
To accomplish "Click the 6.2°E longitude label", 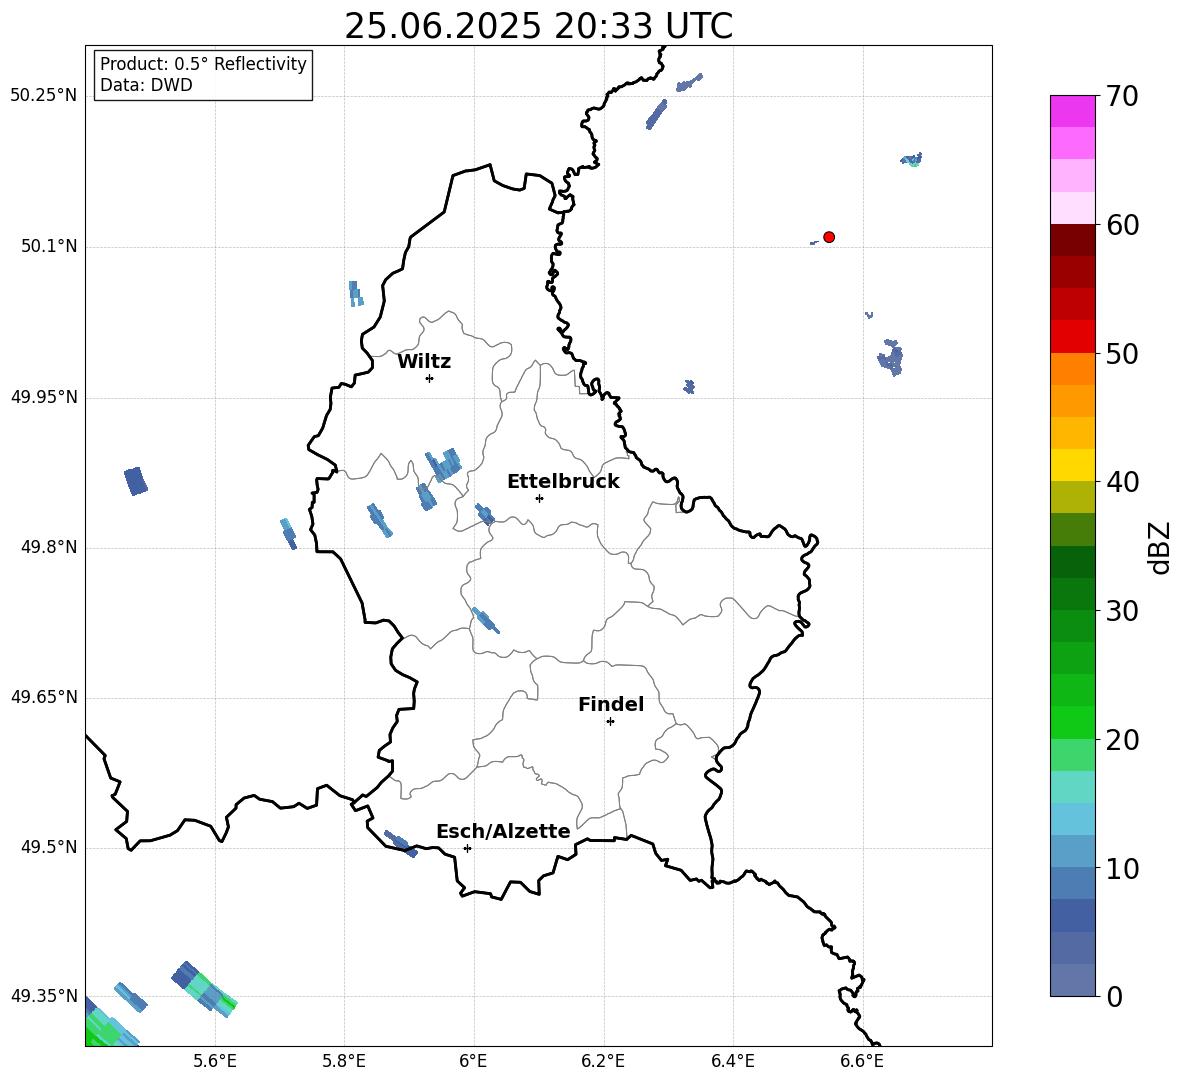I will (x=603, y=1061).
